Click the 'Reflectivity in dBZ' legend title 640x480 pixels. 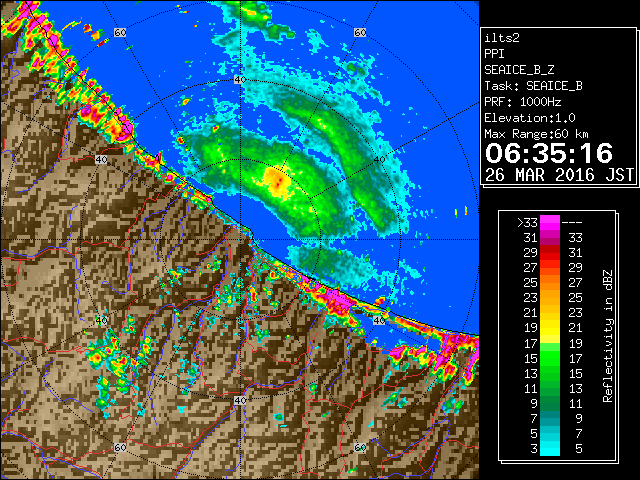tap(608, 336)
